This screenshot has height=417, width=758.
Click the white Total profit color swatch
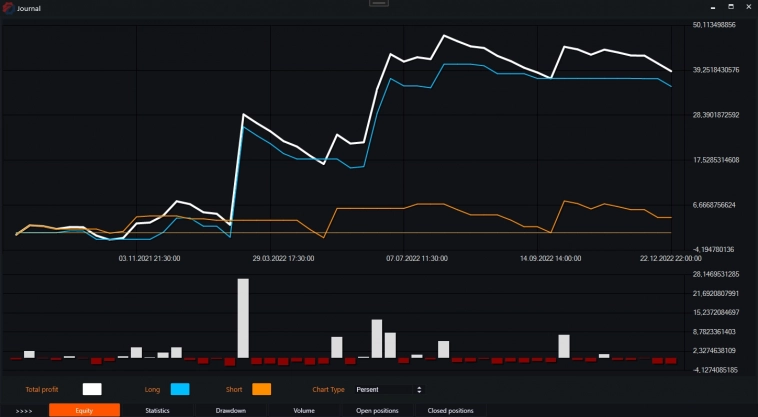(x=92, y=389)
